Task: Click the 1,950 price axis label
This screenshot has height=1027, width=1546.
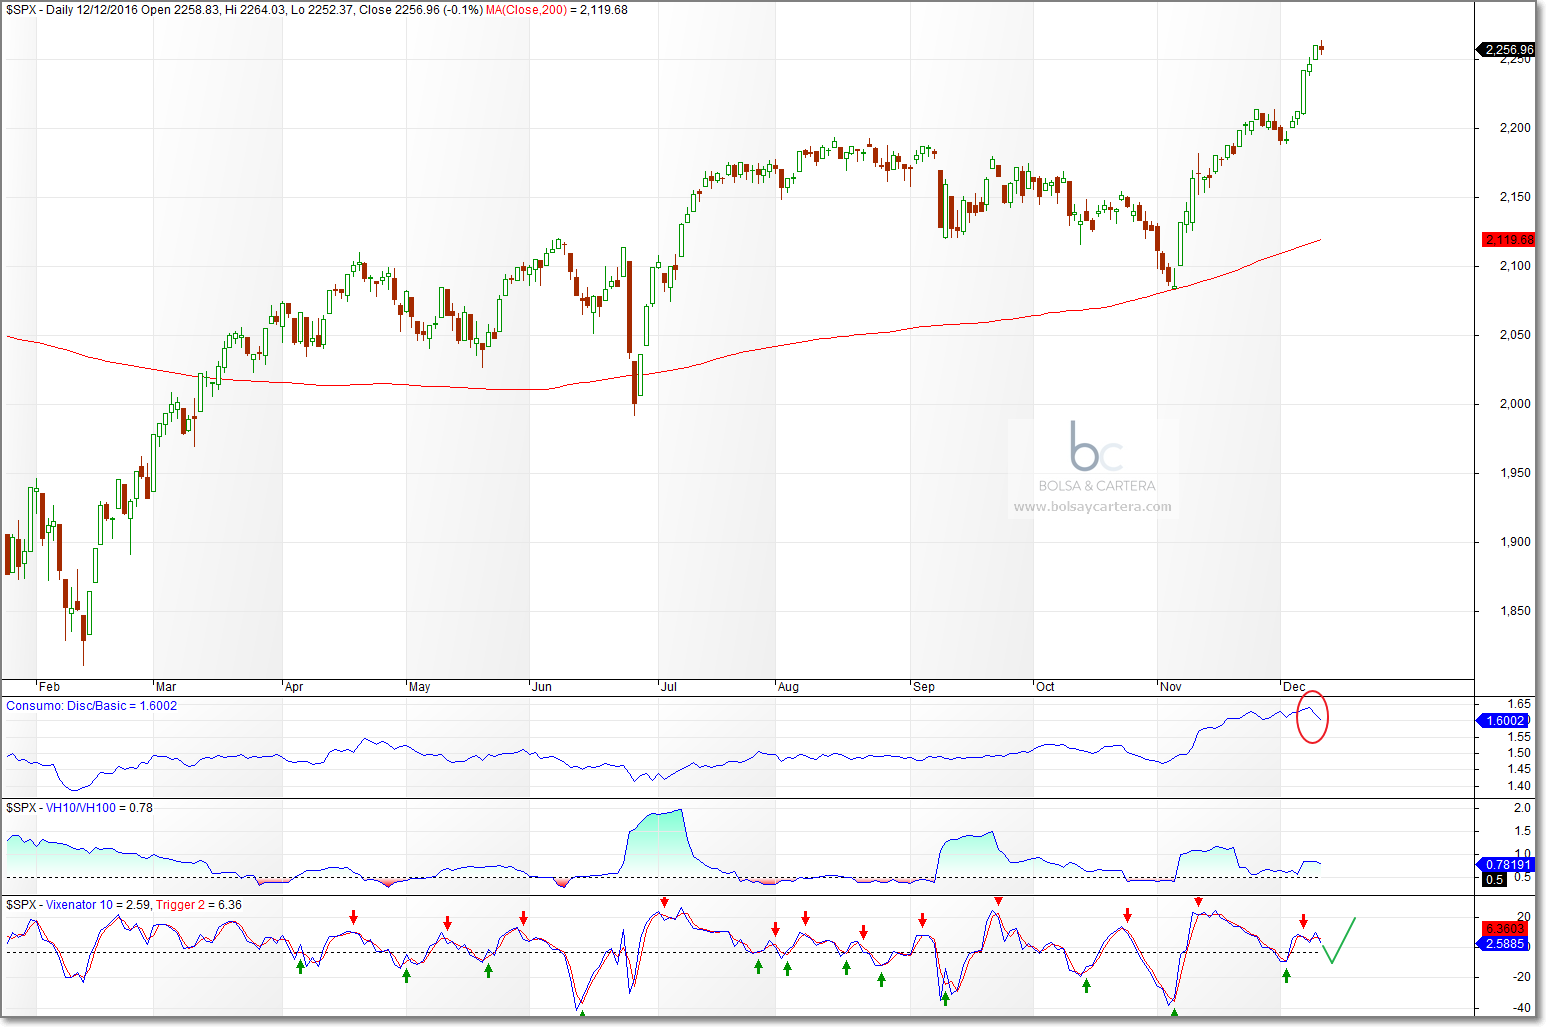Action: [1515, 473]
